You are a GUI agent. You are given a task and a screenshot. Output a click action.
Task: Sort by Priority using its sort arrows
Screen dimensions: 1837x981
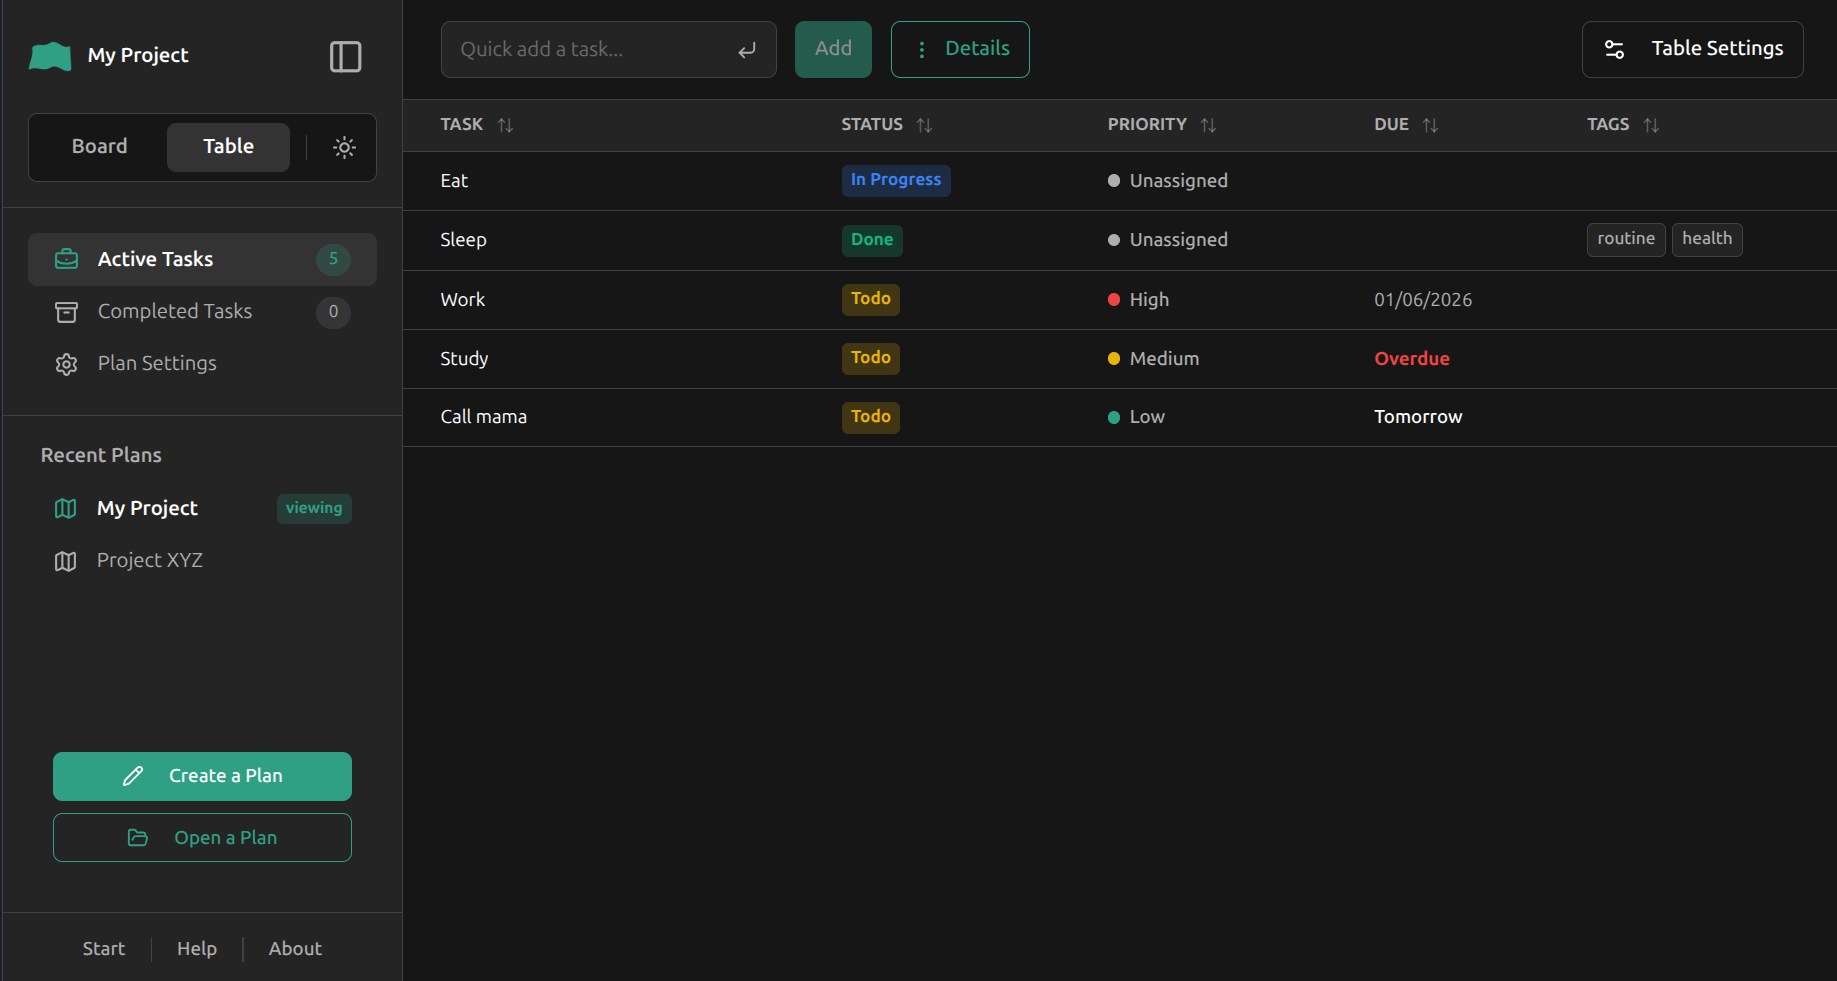pyautogui.click(x=1208, y=125)
